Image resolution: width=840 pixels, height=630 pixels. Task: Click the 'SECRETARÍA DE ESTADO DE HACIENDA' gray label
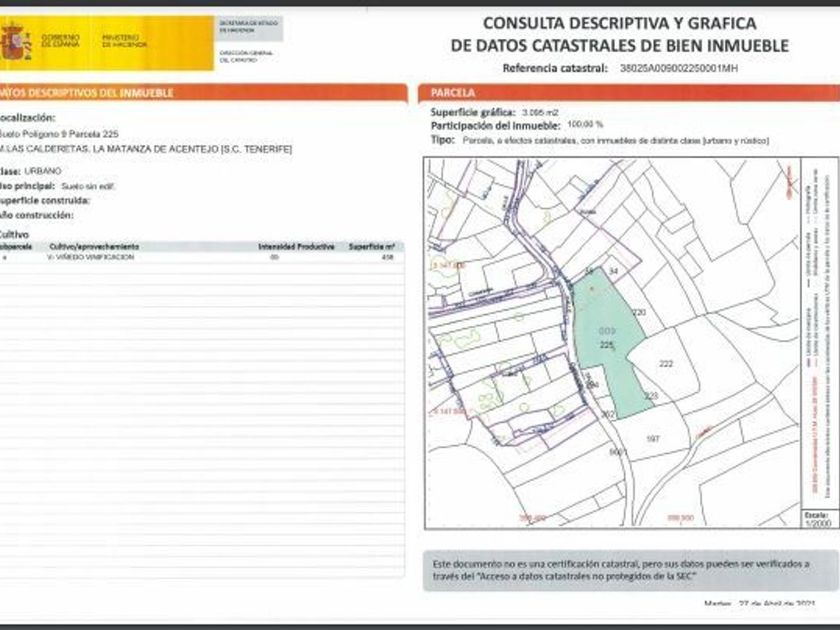point(249,27)
